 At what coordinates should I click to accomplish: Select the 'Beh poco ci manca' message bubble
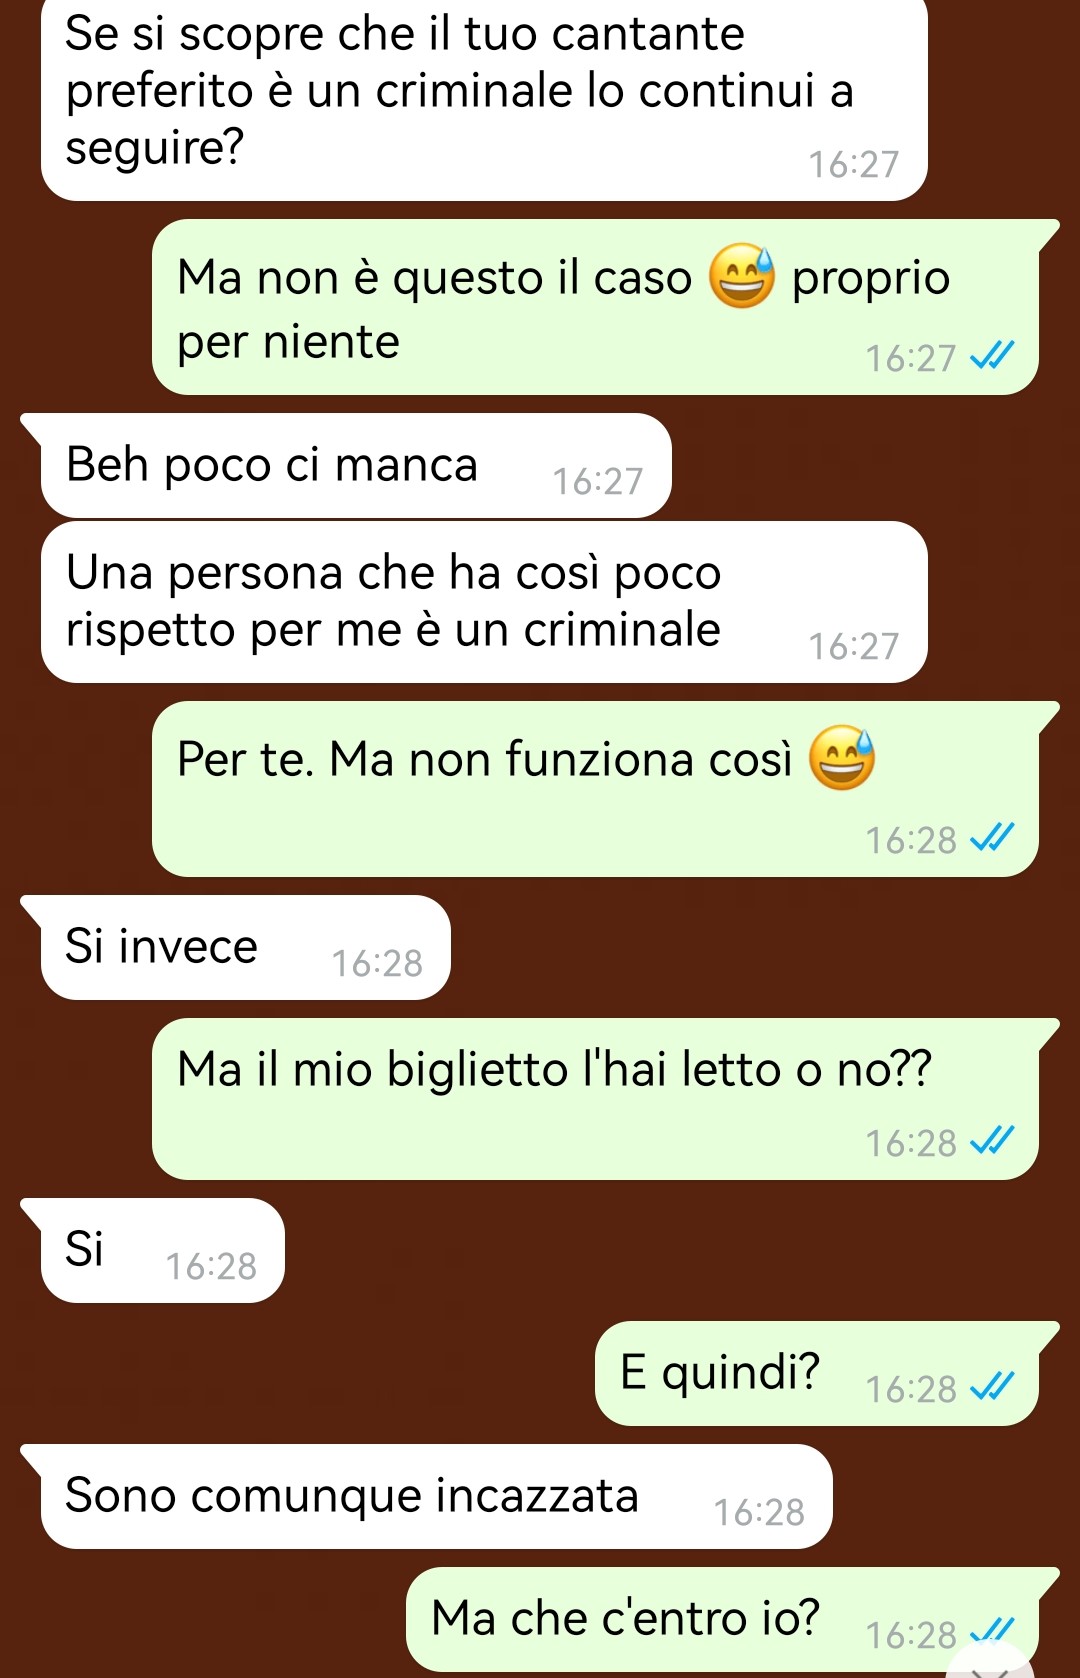coord(356,466)
